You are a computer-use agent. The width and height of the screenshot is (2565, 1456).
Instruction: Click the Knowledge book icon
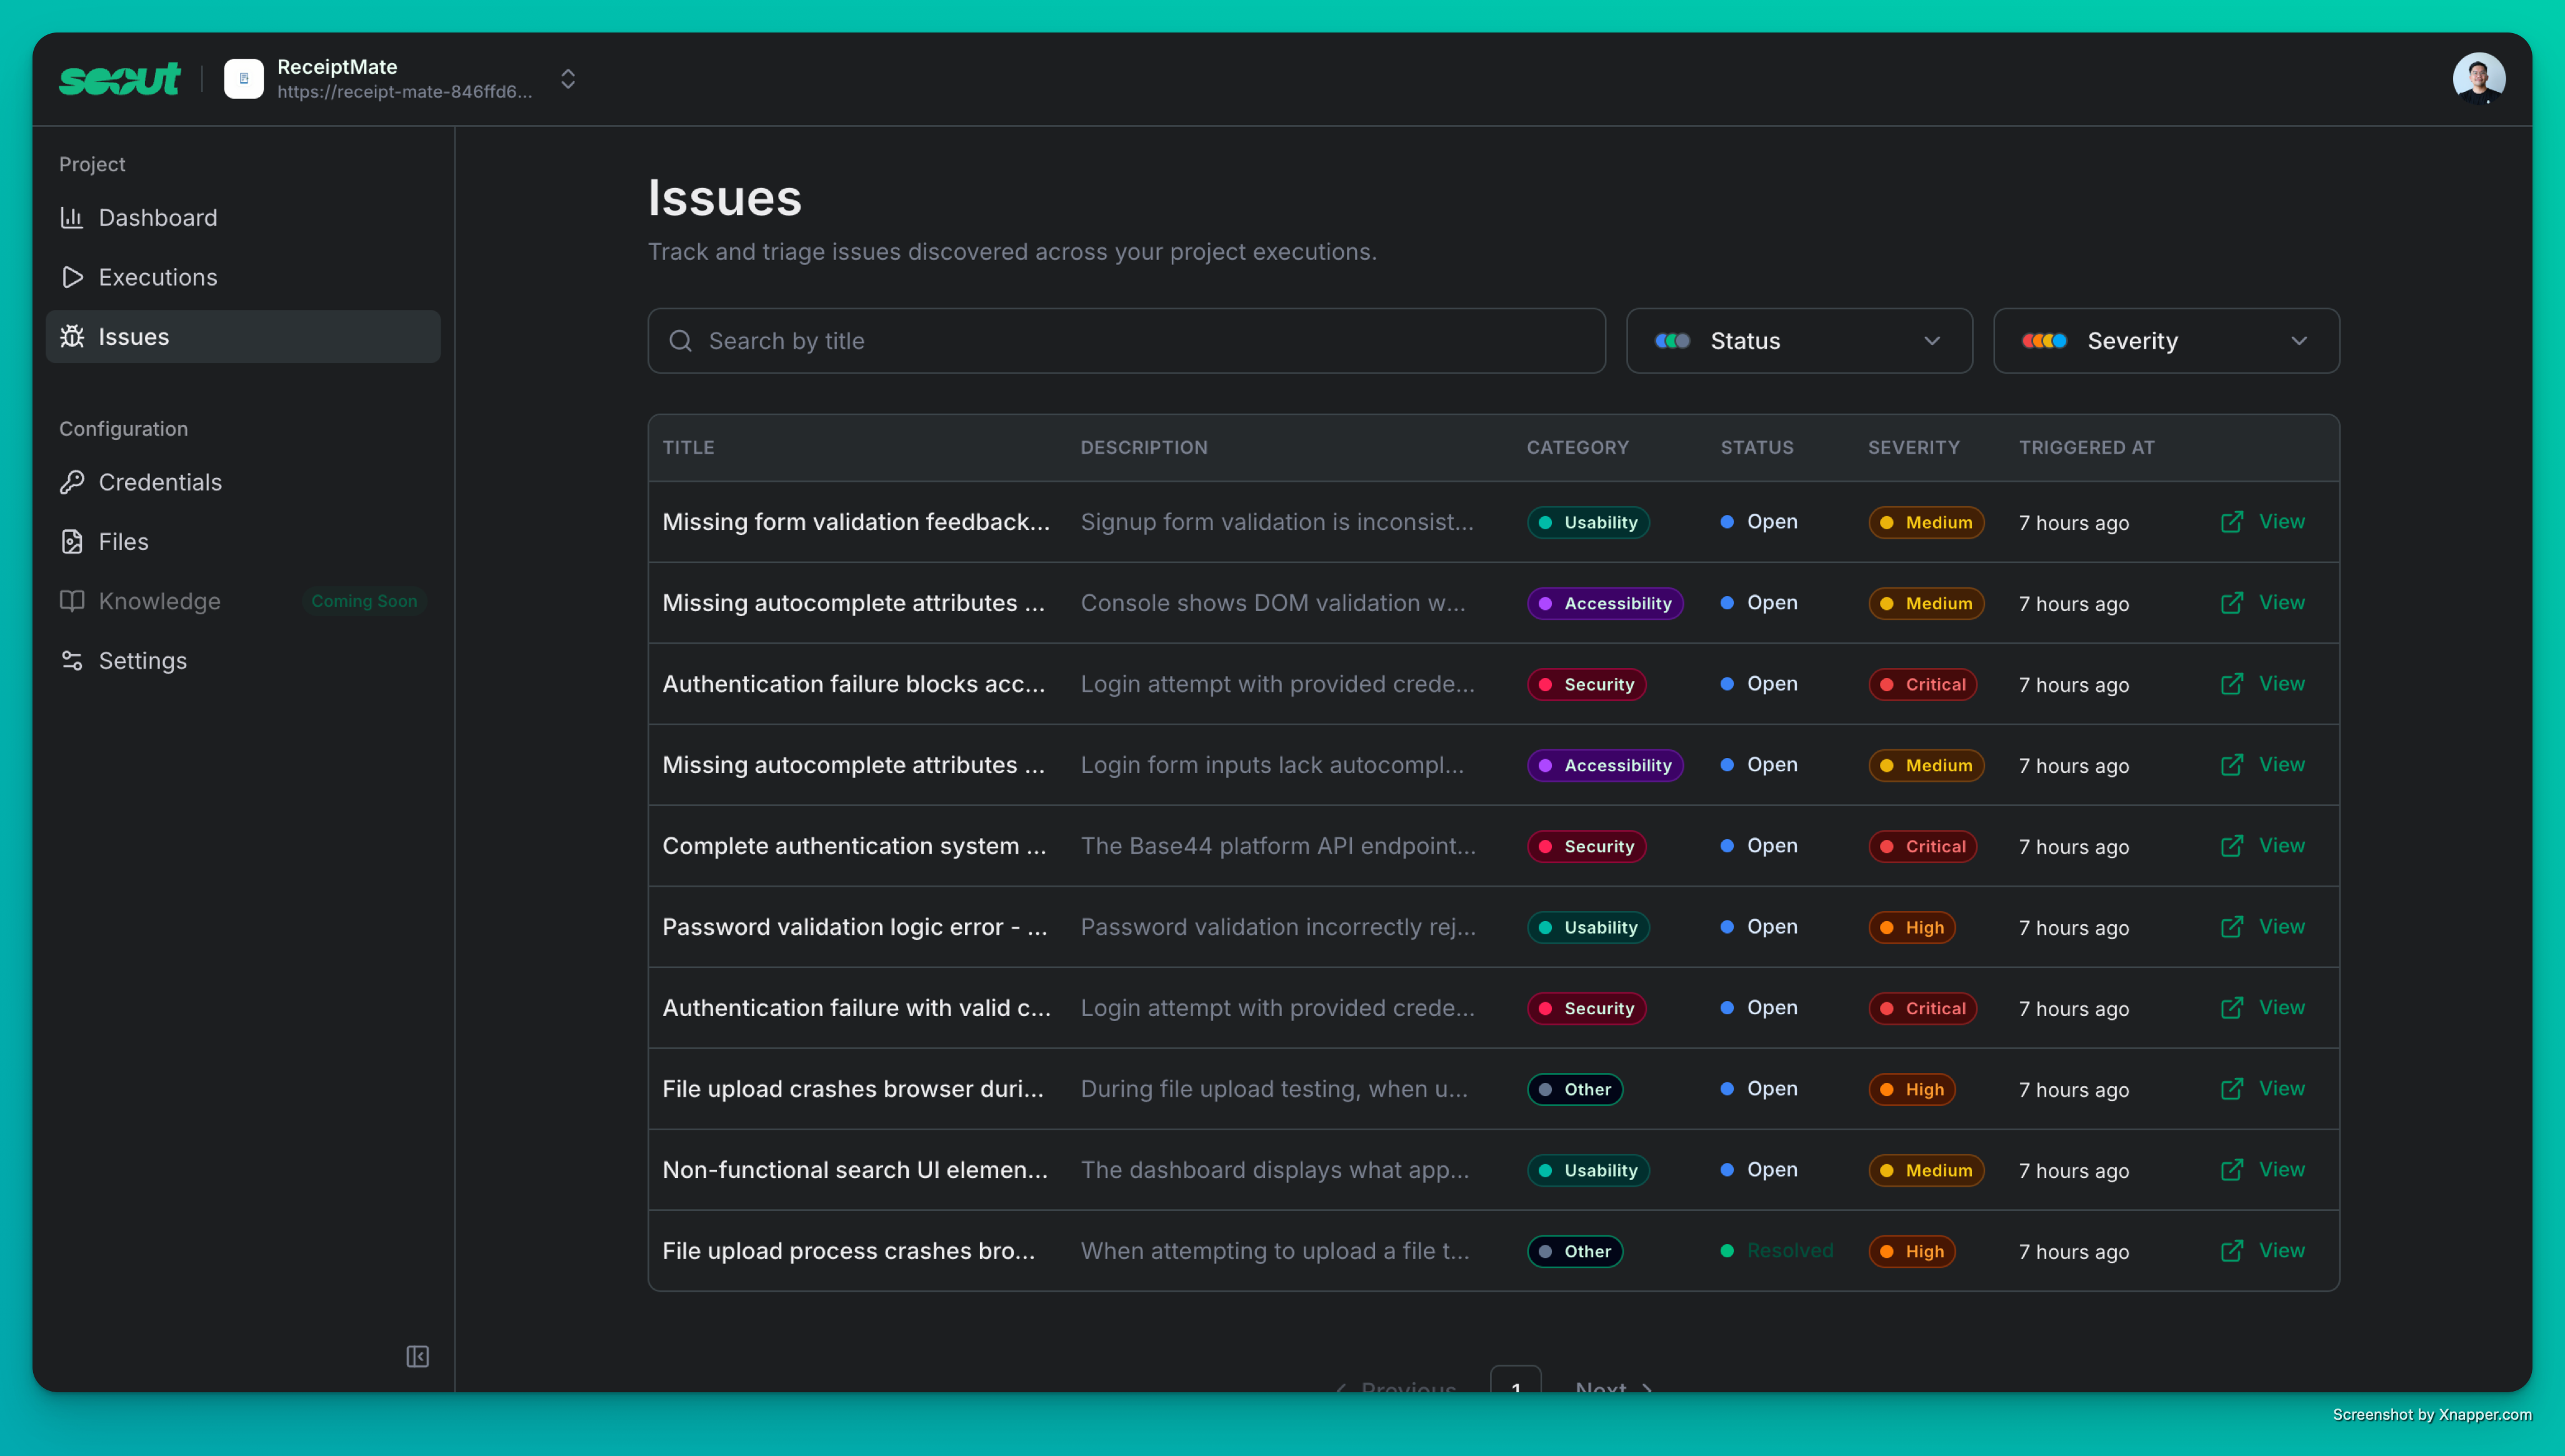tap(71, 601)
